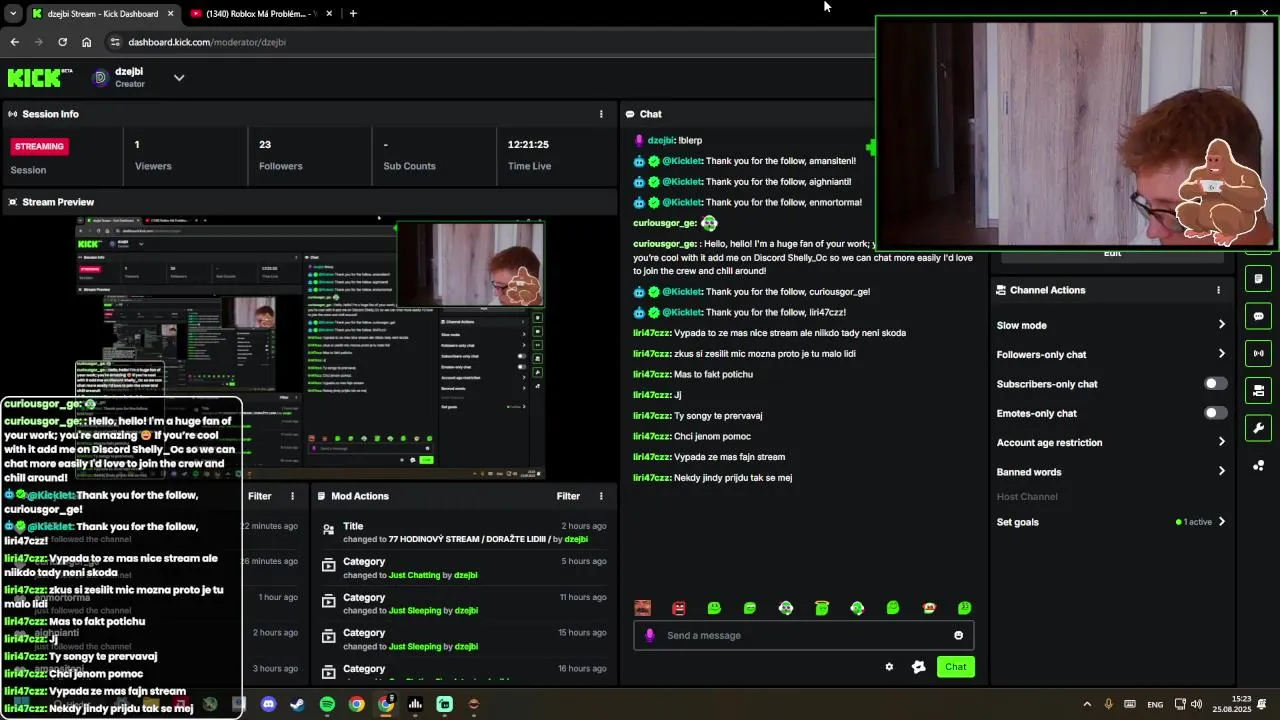Screen dimensions: 1280x720
Task: Filter the activity feed list
Action: pyautogui.click(x=260, y=496)
